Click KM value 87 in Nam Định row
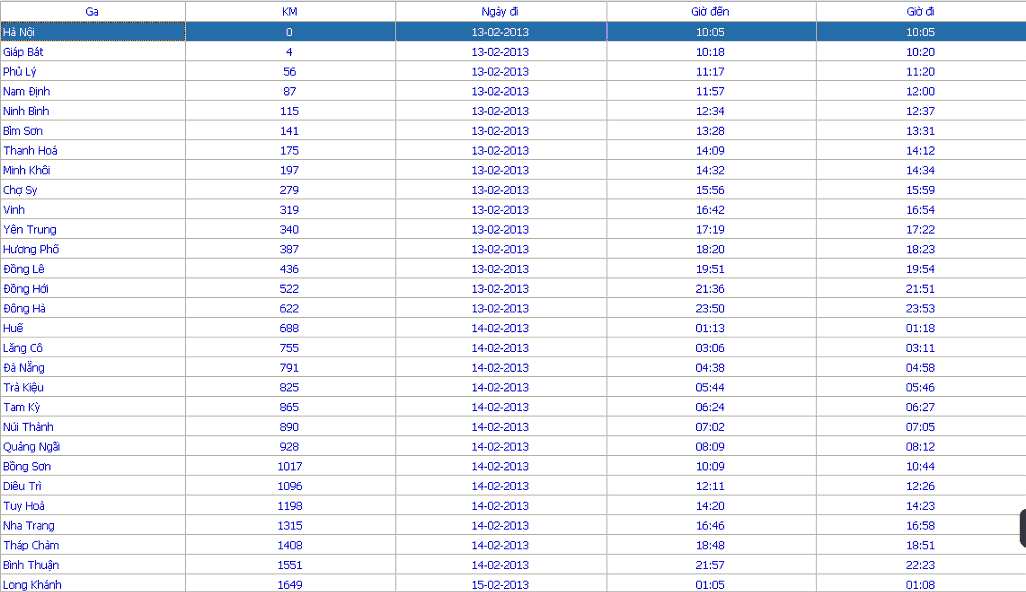This screenshot has height=592, width=1026. tap(290, 91)
